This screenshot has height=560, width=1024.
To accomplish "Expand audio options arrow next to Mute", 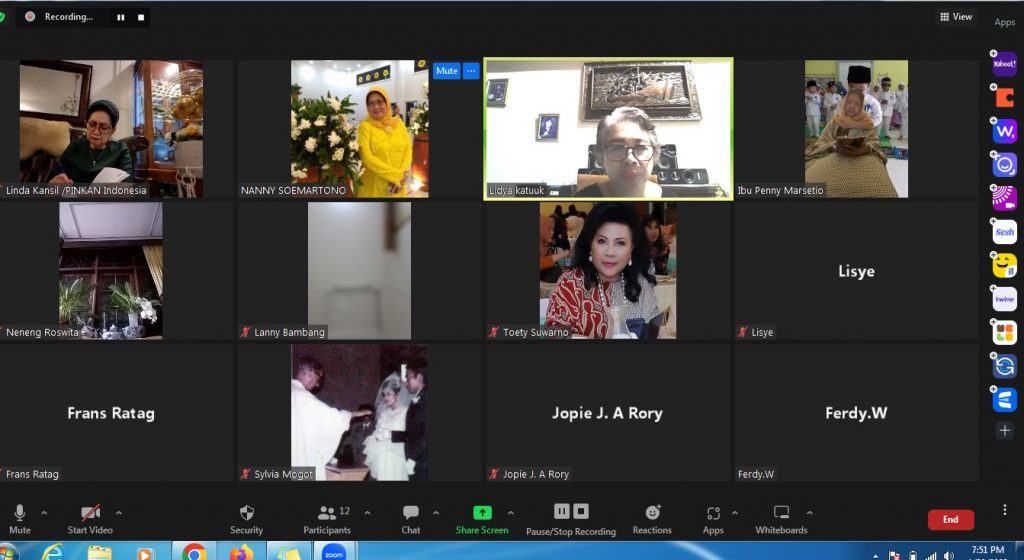I will [43, 513].
